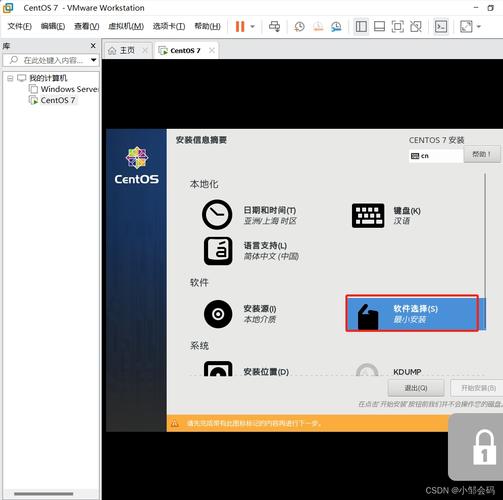Screen dimensions: 503x500
Task: Click the Send Ctrl+Alt+Del toolbar icon
Action: coord(274,26)
